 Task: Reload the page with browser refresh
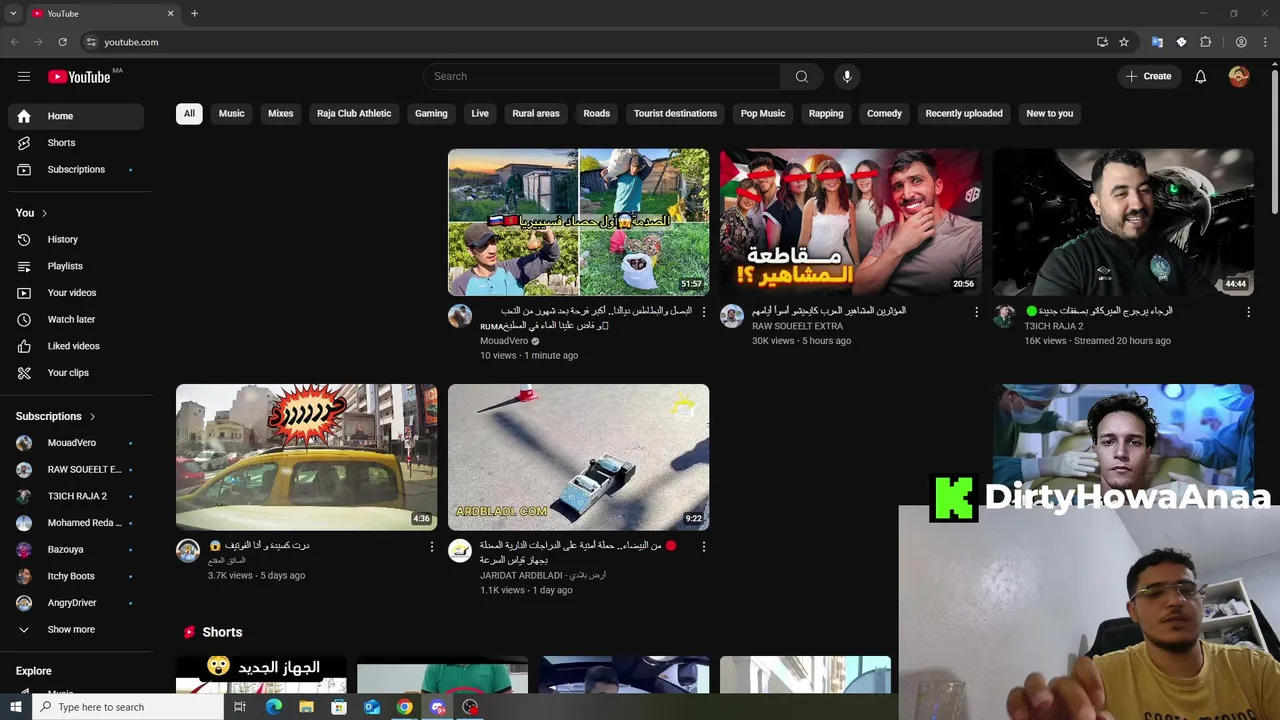(62, 42)
